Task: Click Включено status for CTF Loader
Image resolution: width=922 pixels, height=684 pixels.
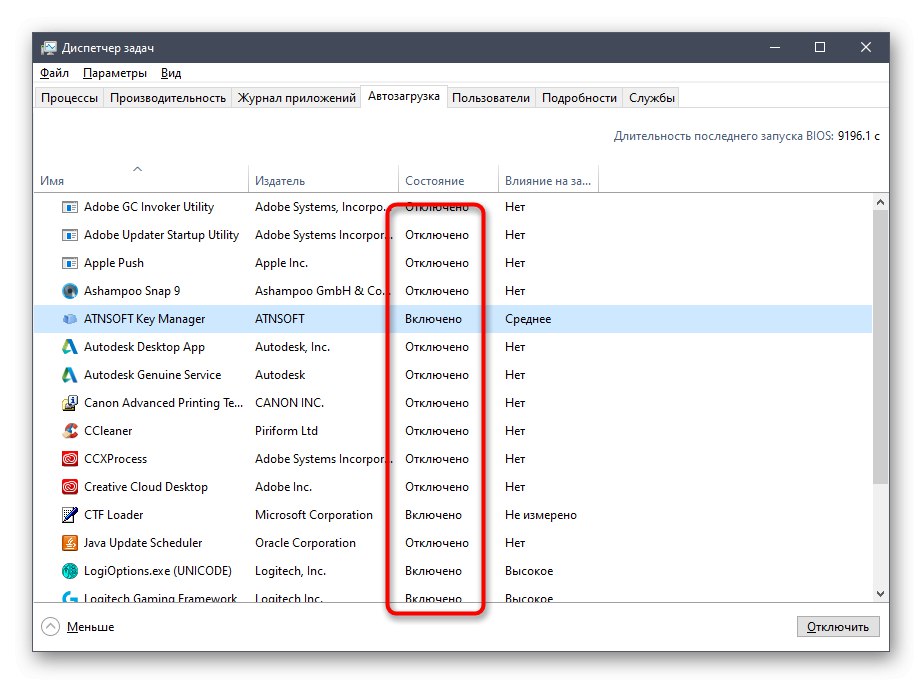Action: (433, 515)
